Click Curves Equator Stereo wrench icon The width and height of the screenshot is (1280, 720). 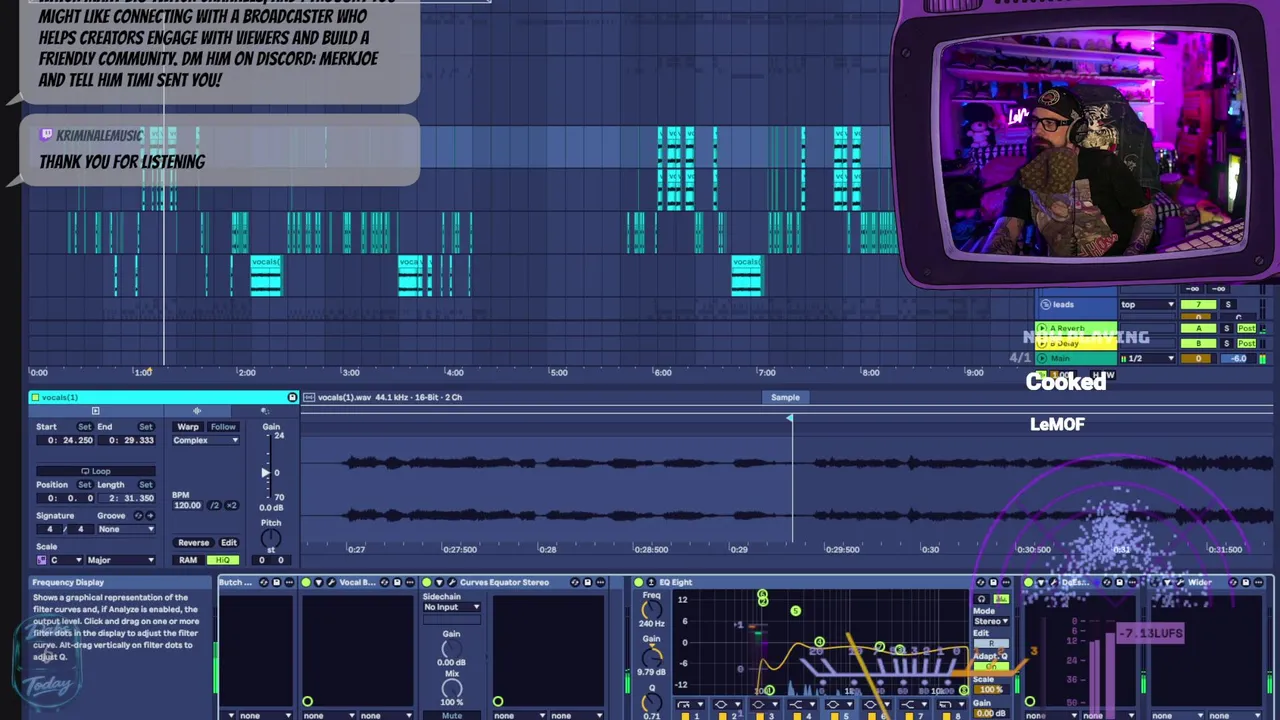tap(452, 582)
